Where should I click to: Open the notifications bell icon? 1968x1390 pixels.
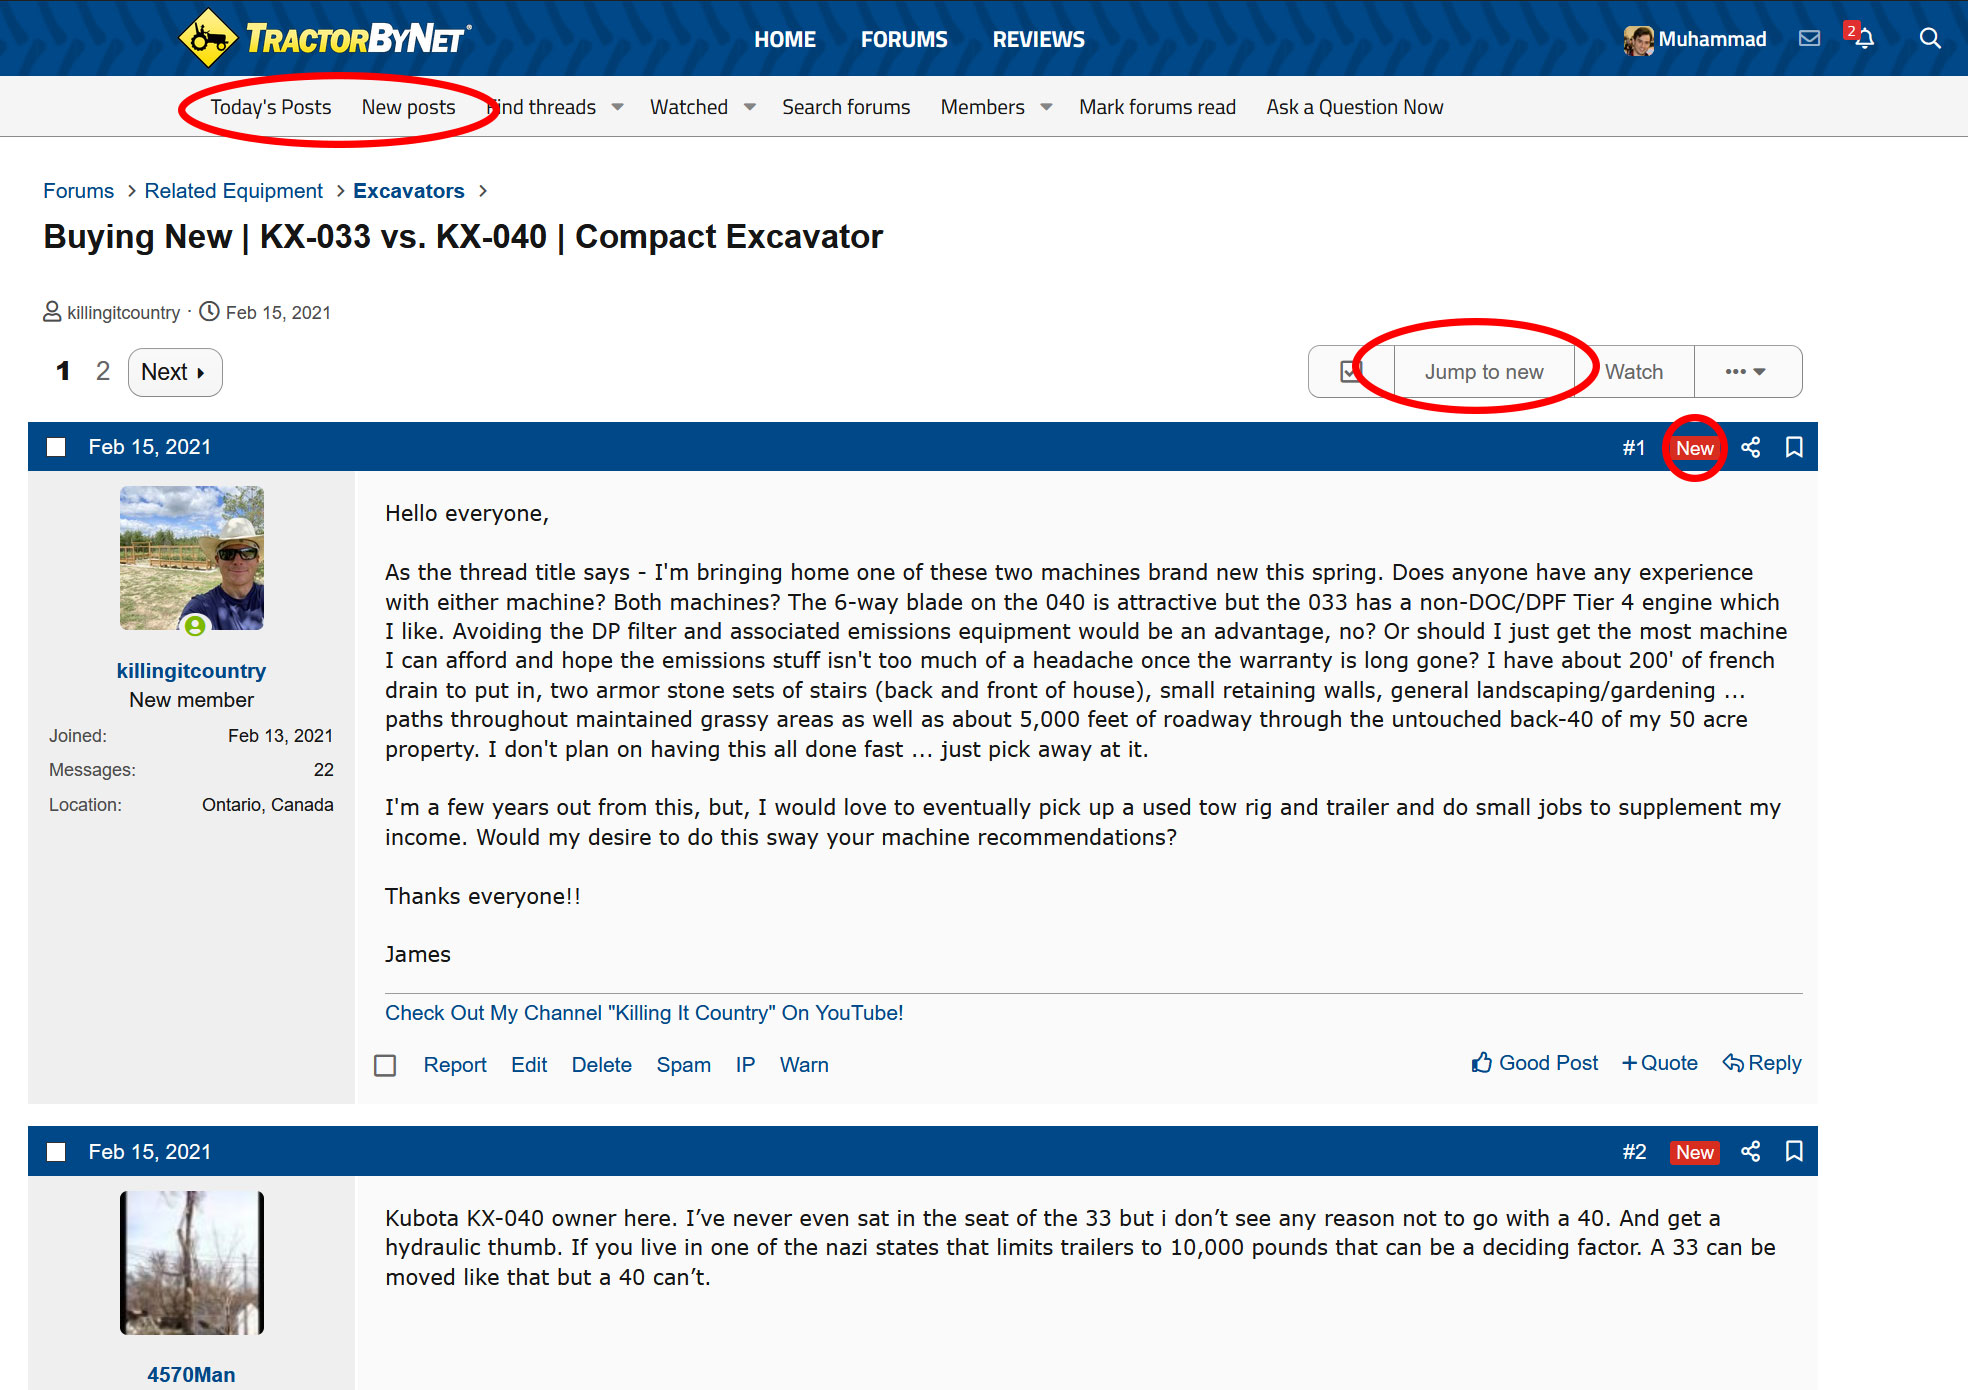pyautogui.click(x=1864, y=39)
